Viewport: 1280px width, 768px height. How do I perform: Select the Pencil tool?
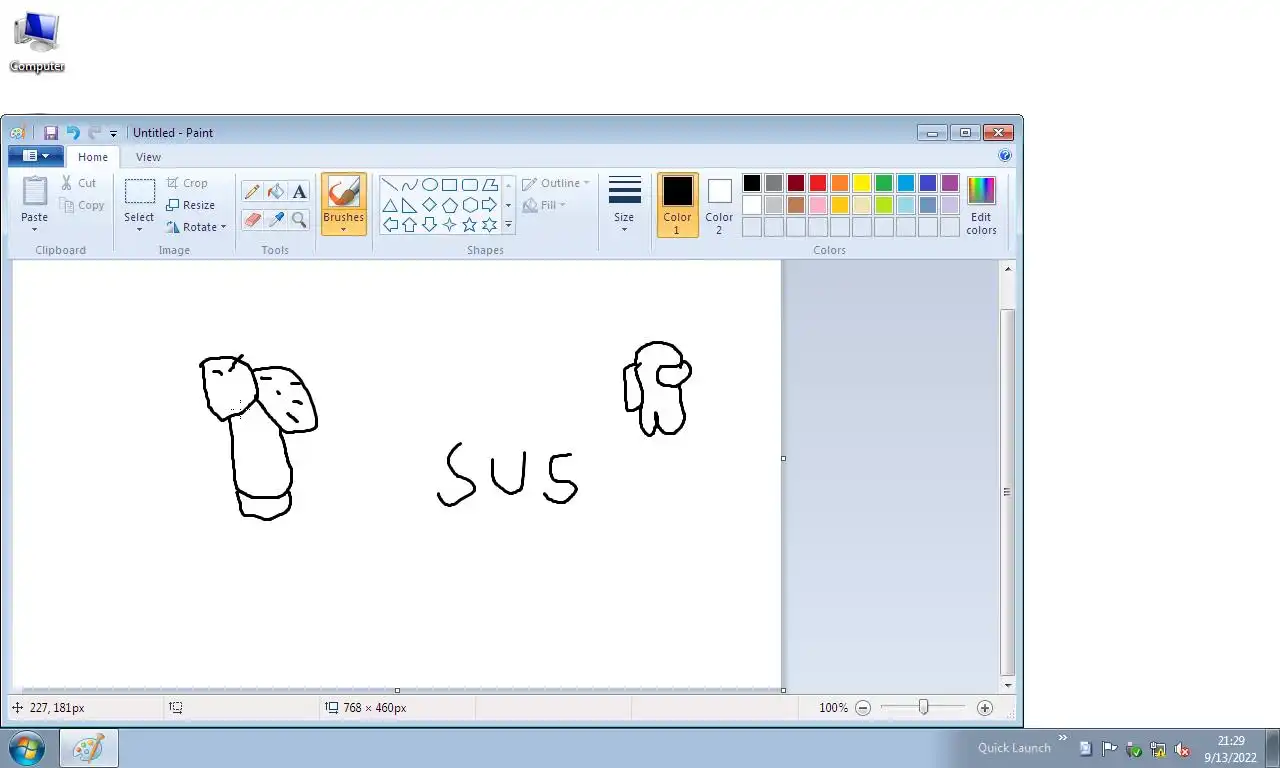(252, 191)
